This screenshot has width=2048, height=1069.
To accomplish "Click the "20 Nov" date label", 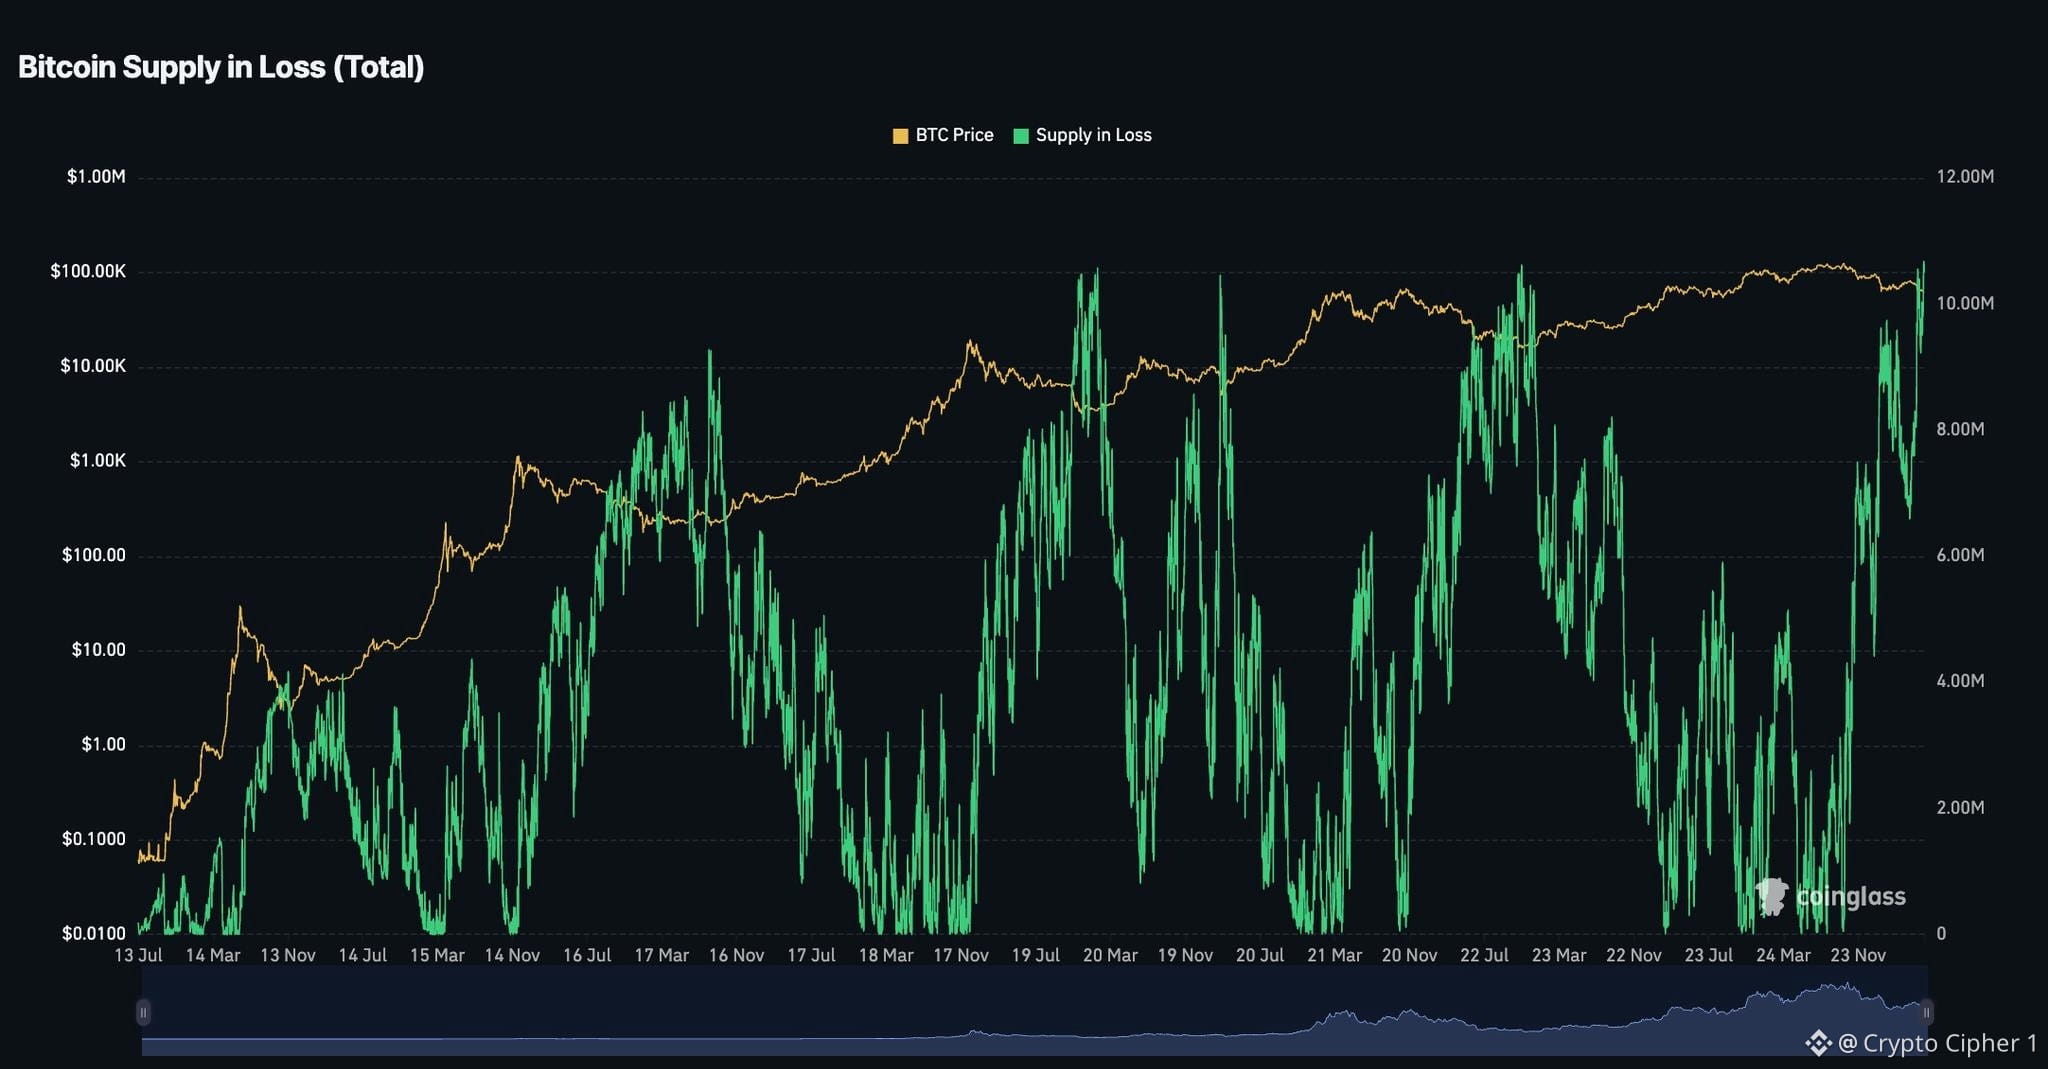I will pyautogui.click(x=1410, y=955).
